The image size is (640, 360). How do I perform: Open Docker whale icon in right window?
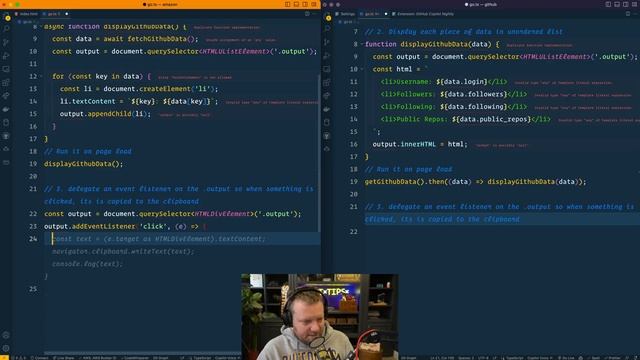pos(327,109)
